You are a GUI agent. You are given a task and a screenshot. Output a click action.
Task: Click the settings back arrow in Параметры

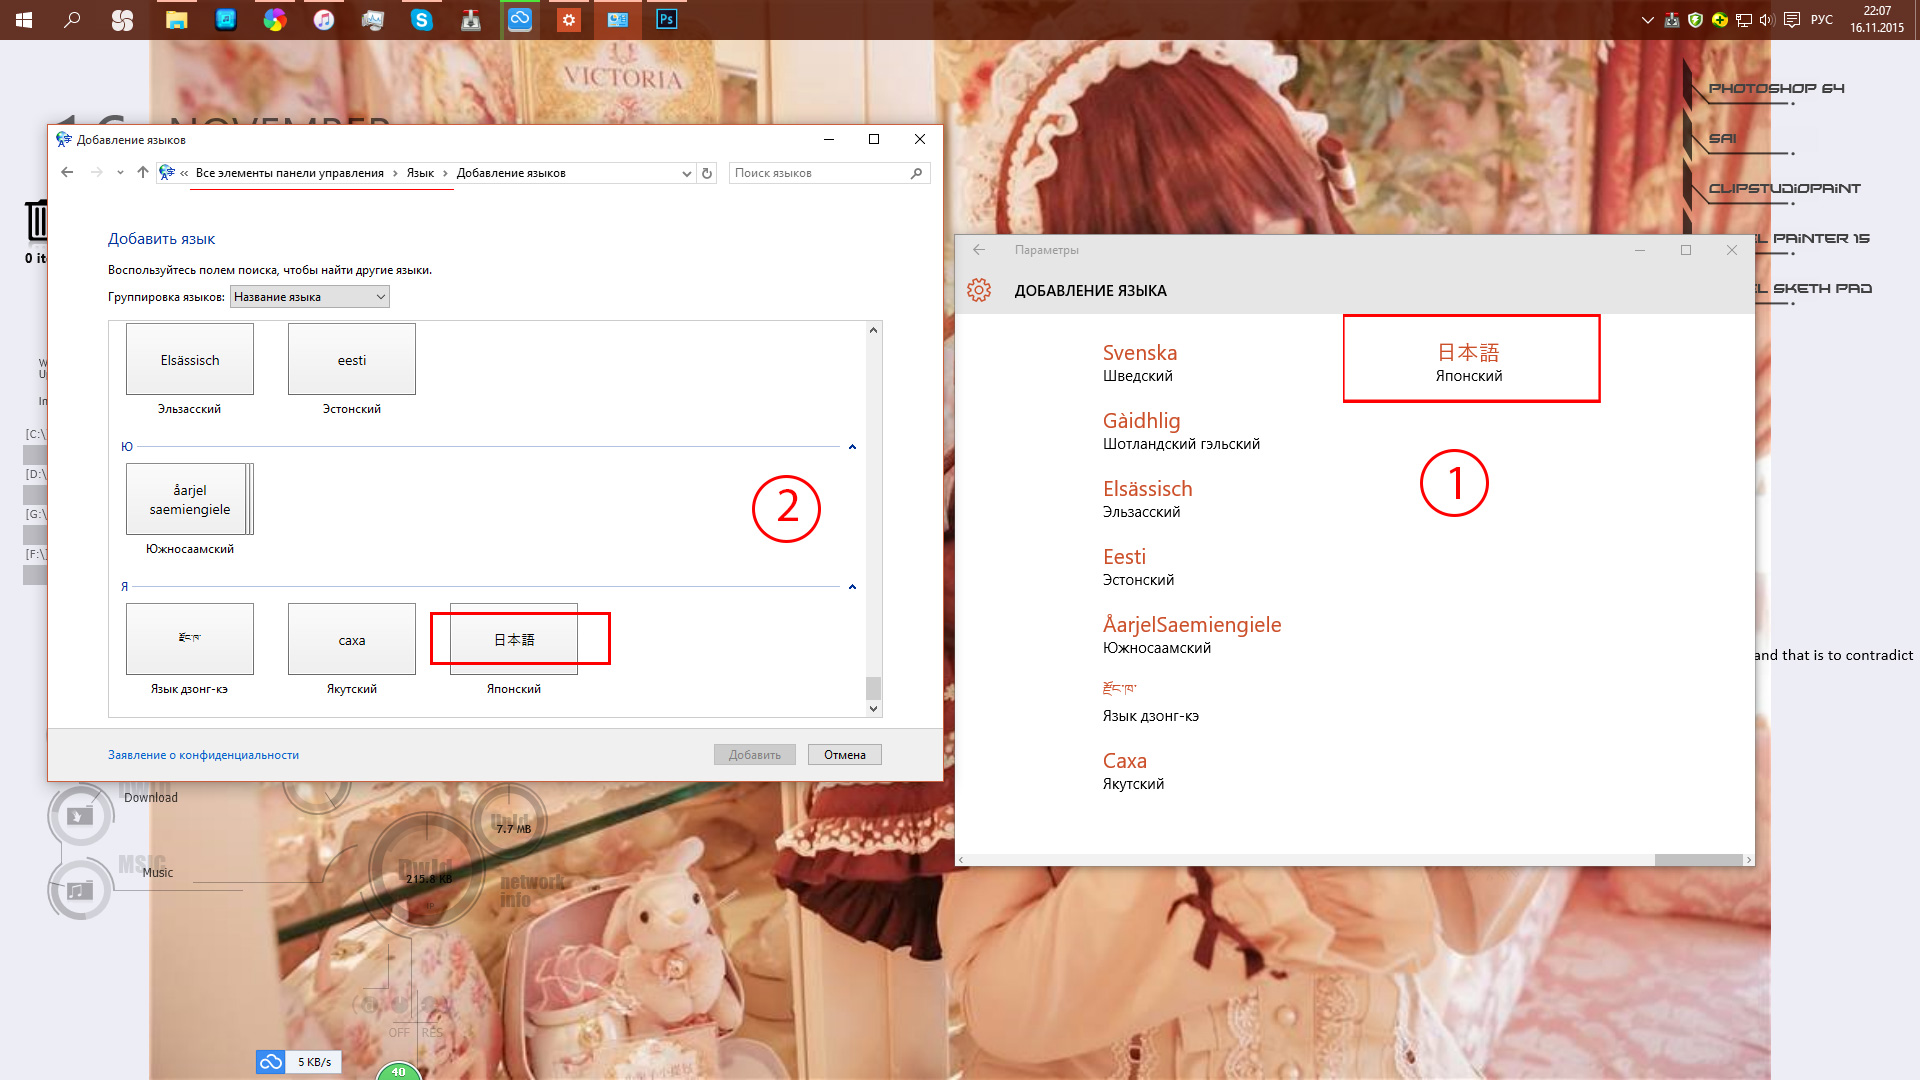[979, 250]
